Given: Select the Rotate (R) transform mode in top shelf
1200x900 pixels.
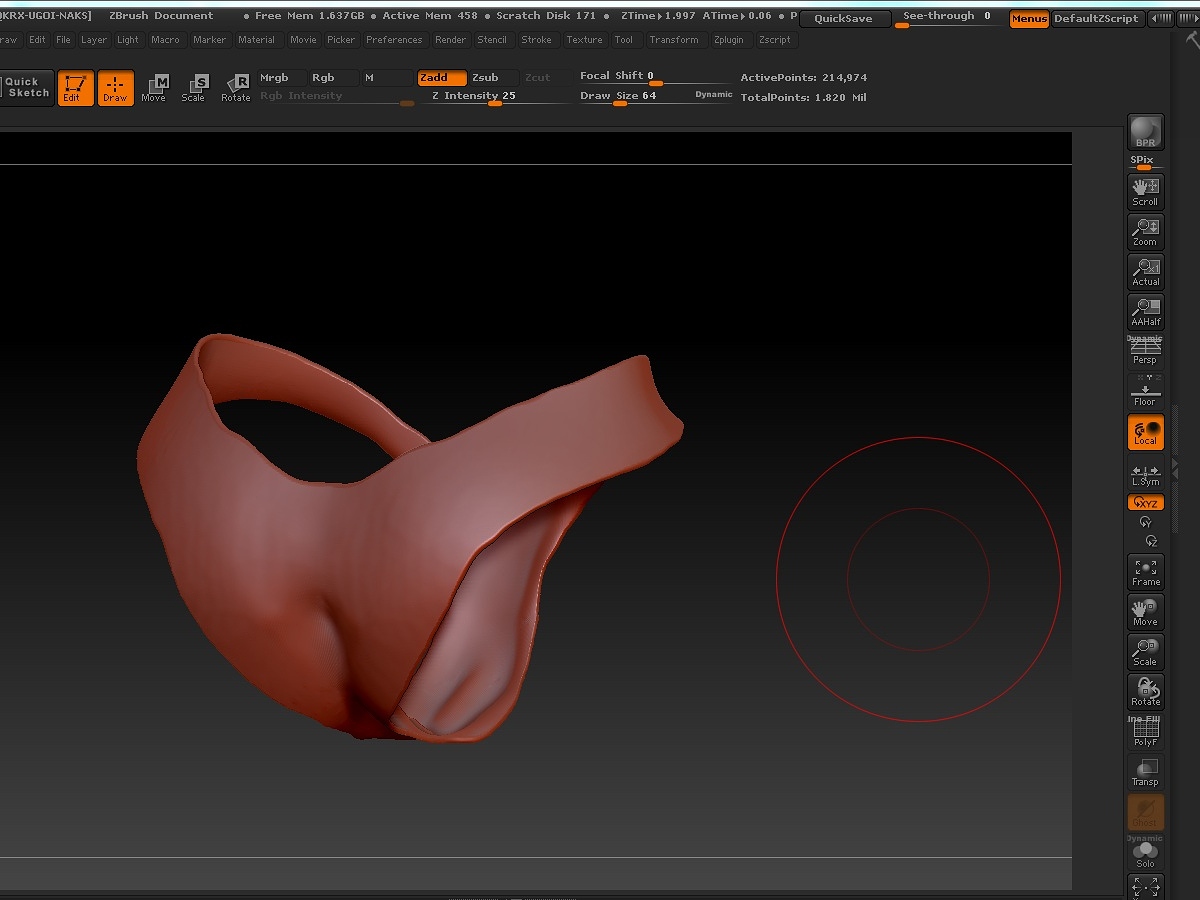Looking at the screenshot, I should pos(236,88).
